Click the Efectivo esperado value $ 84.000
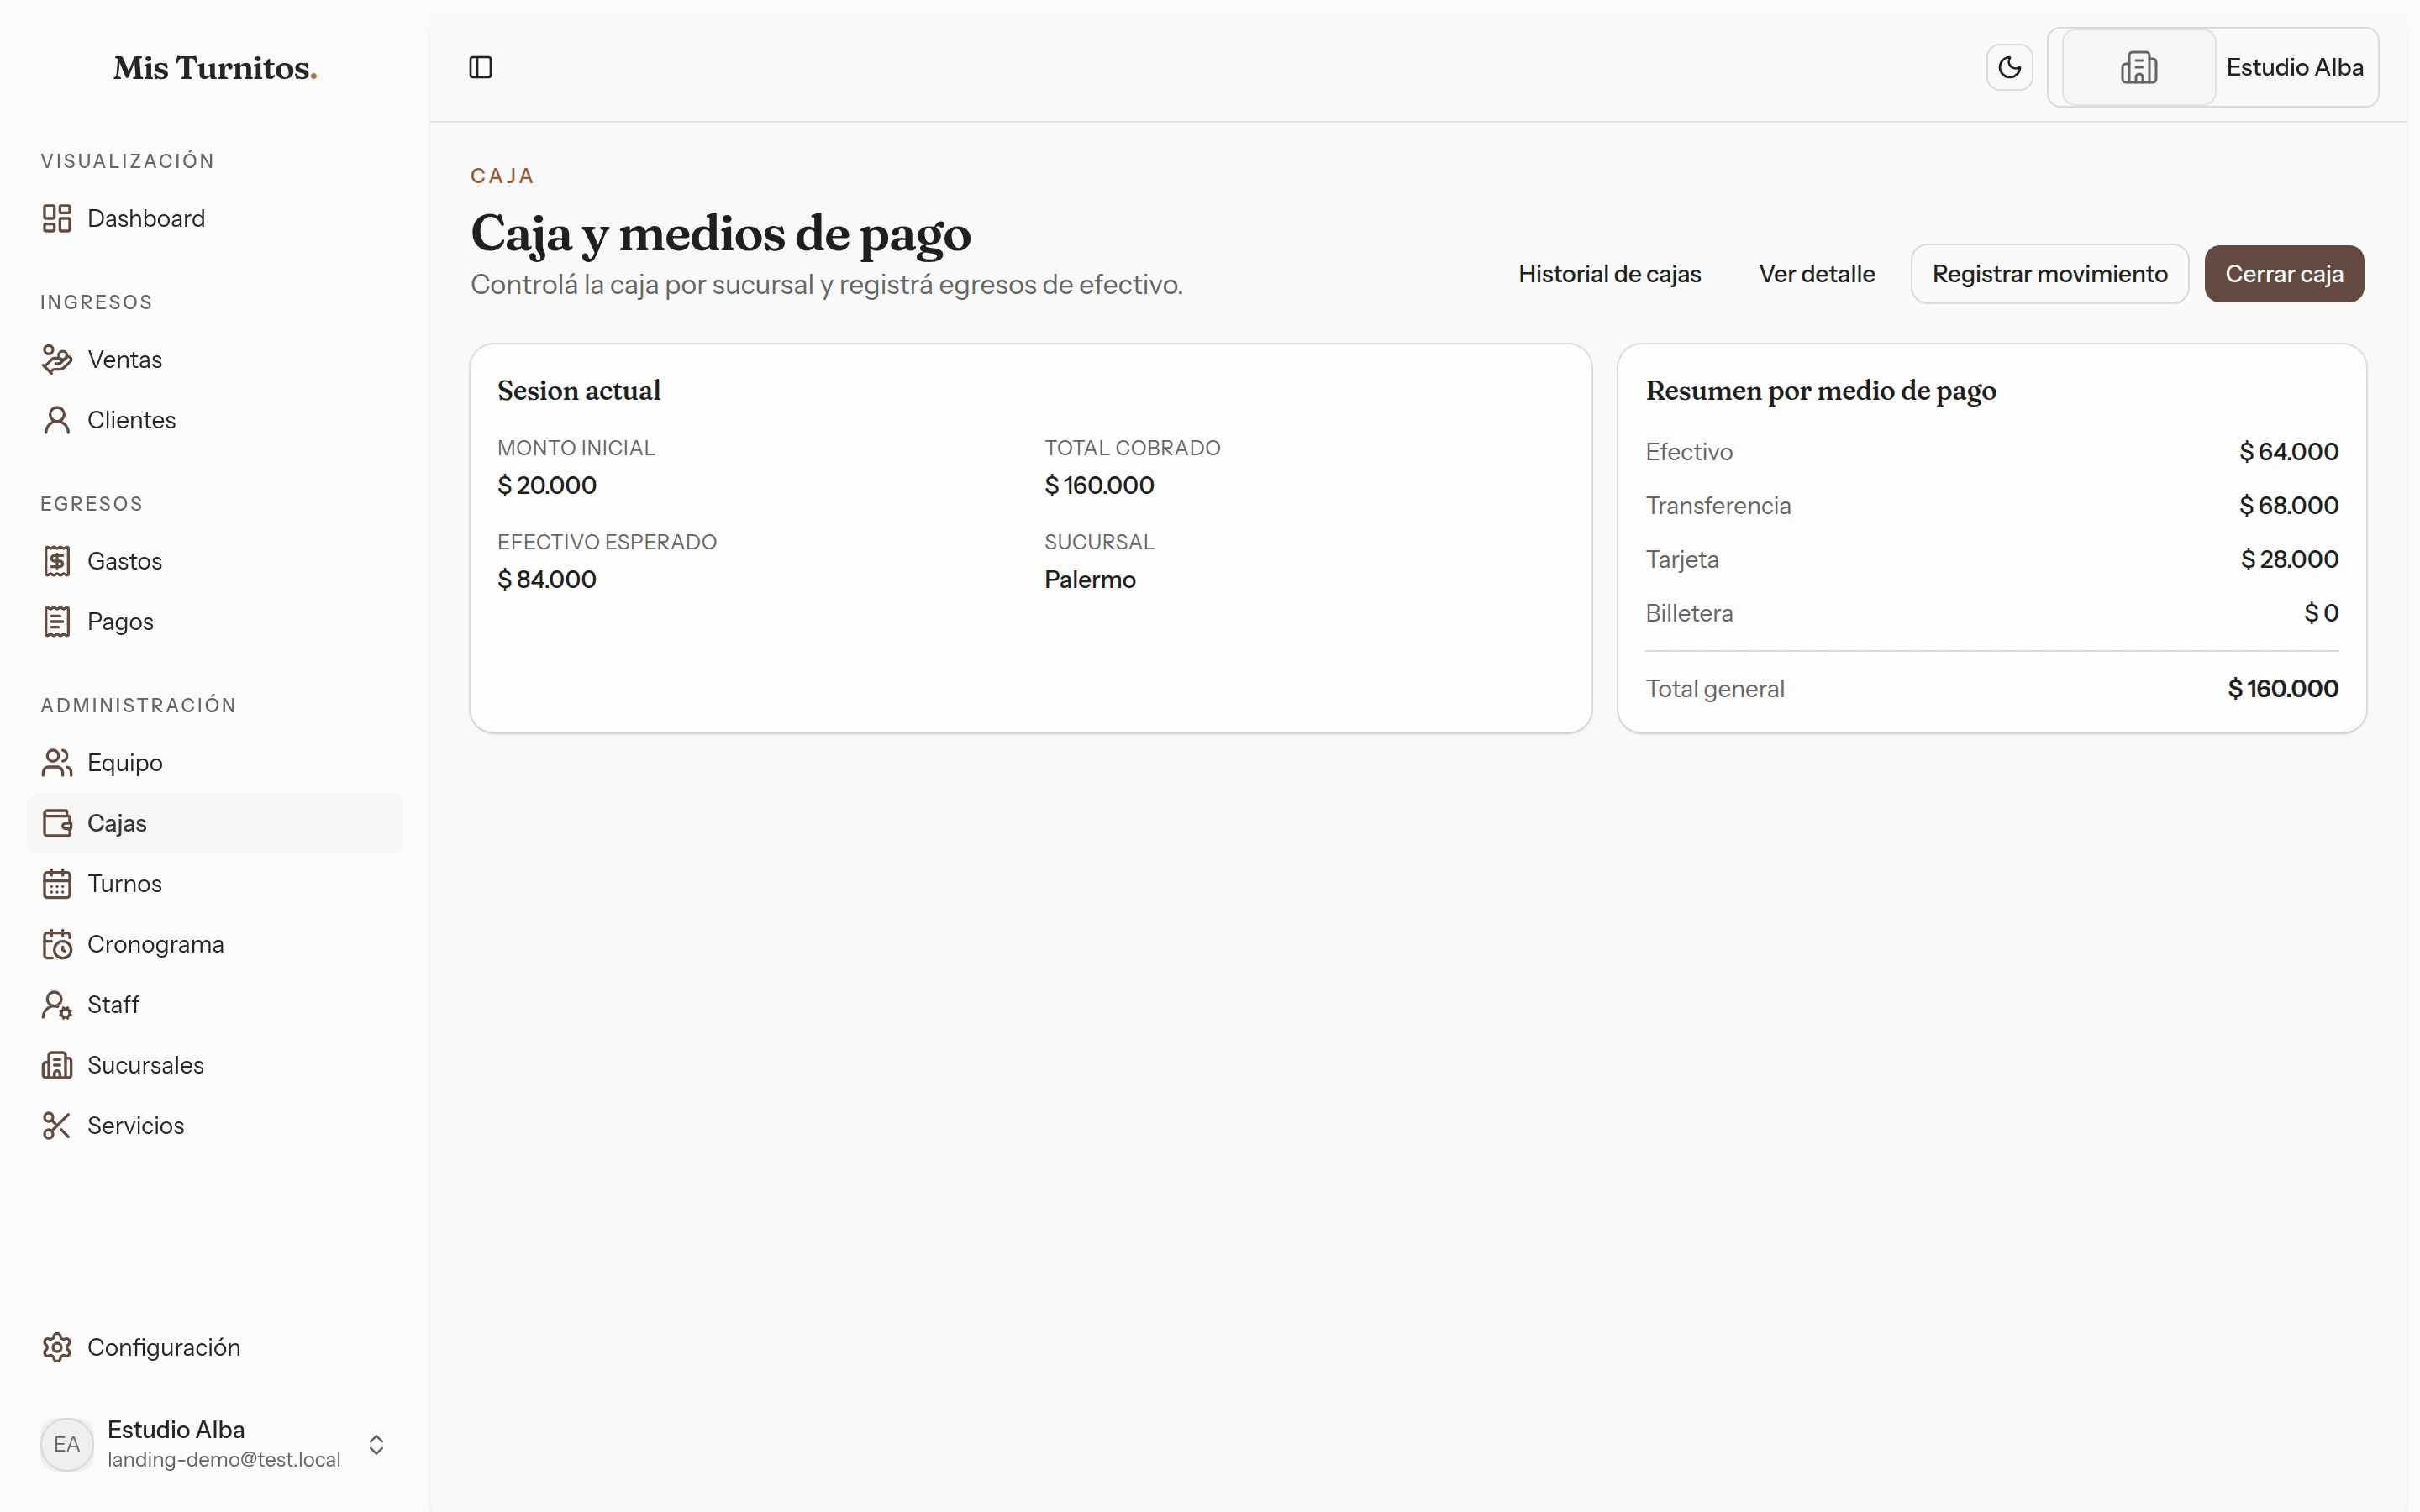 click(x=547, y=579)
